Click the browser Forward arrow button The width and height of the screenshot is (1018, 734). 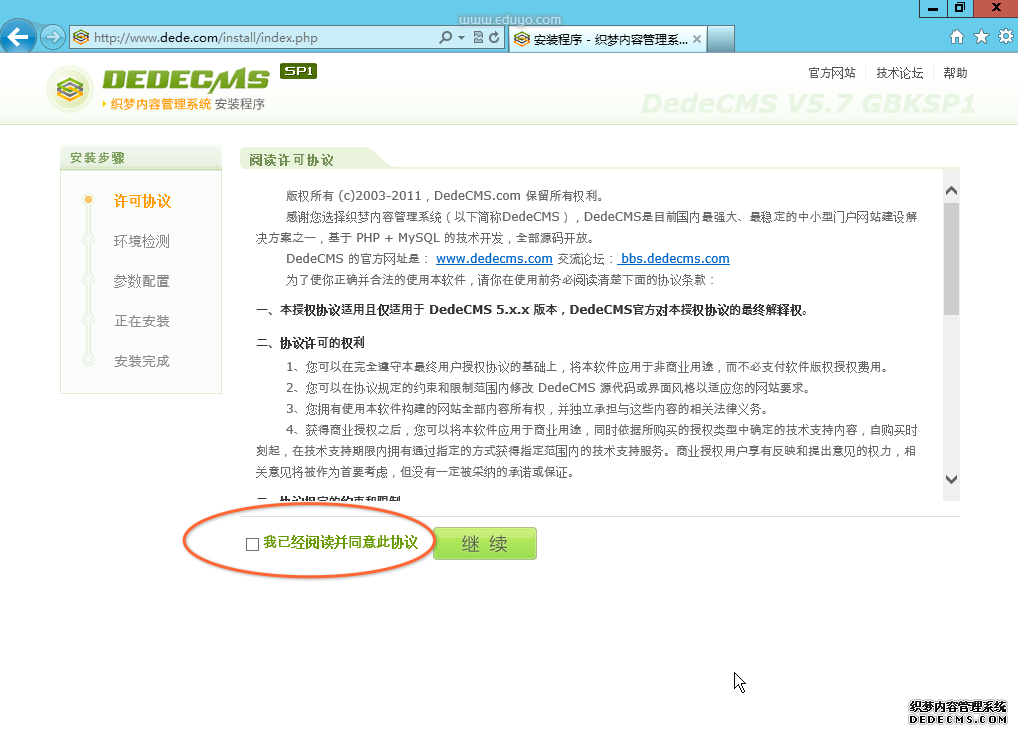pyautogui.click(x=52, y=37)
